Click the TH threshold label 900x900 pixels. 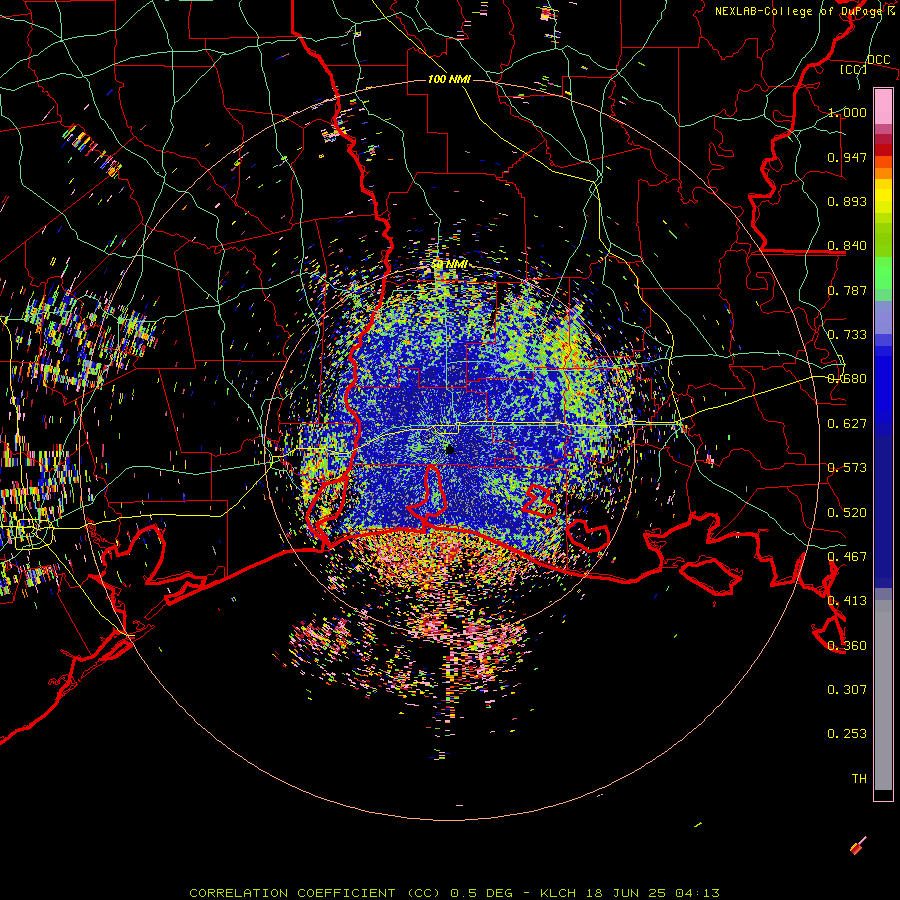tap(859, 779)
